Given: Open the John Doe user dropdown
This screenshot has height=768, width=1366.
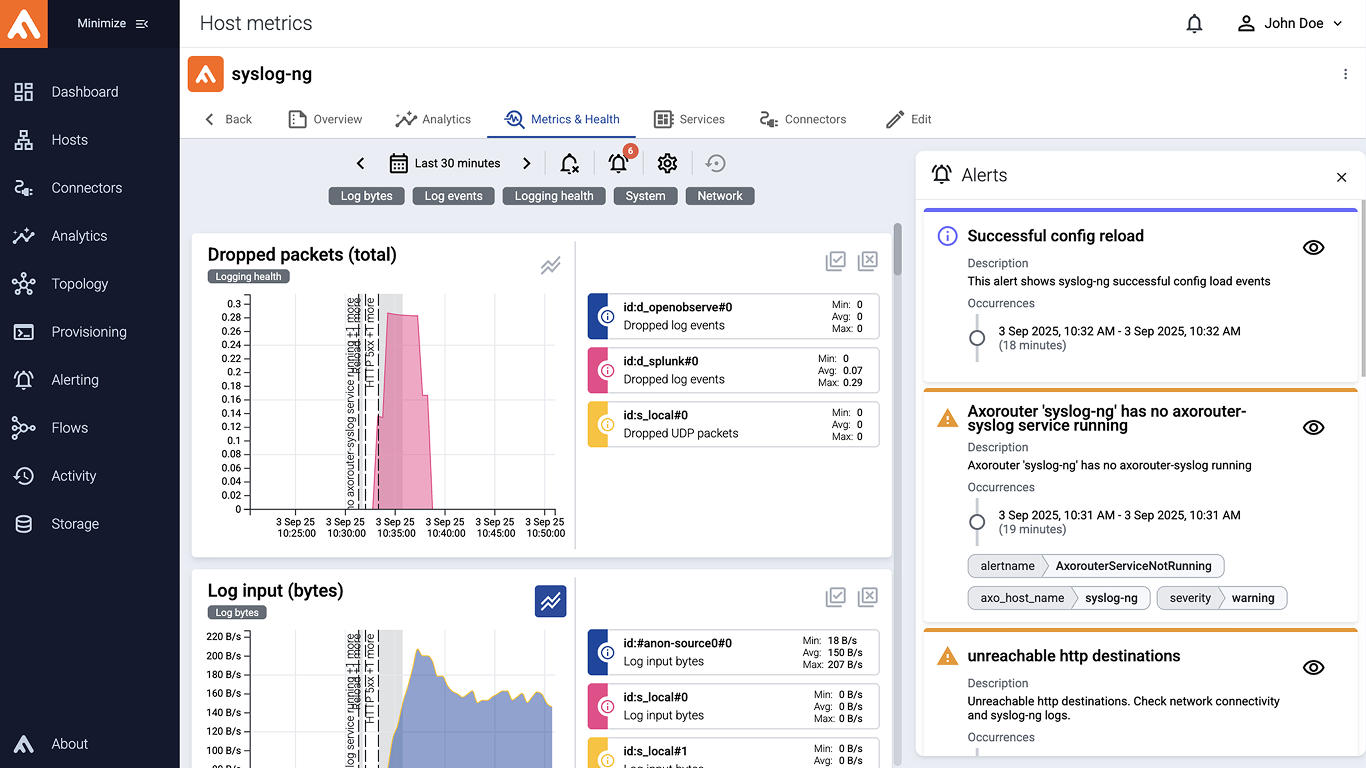Looking at the screenshot, I should (1292, 23).
